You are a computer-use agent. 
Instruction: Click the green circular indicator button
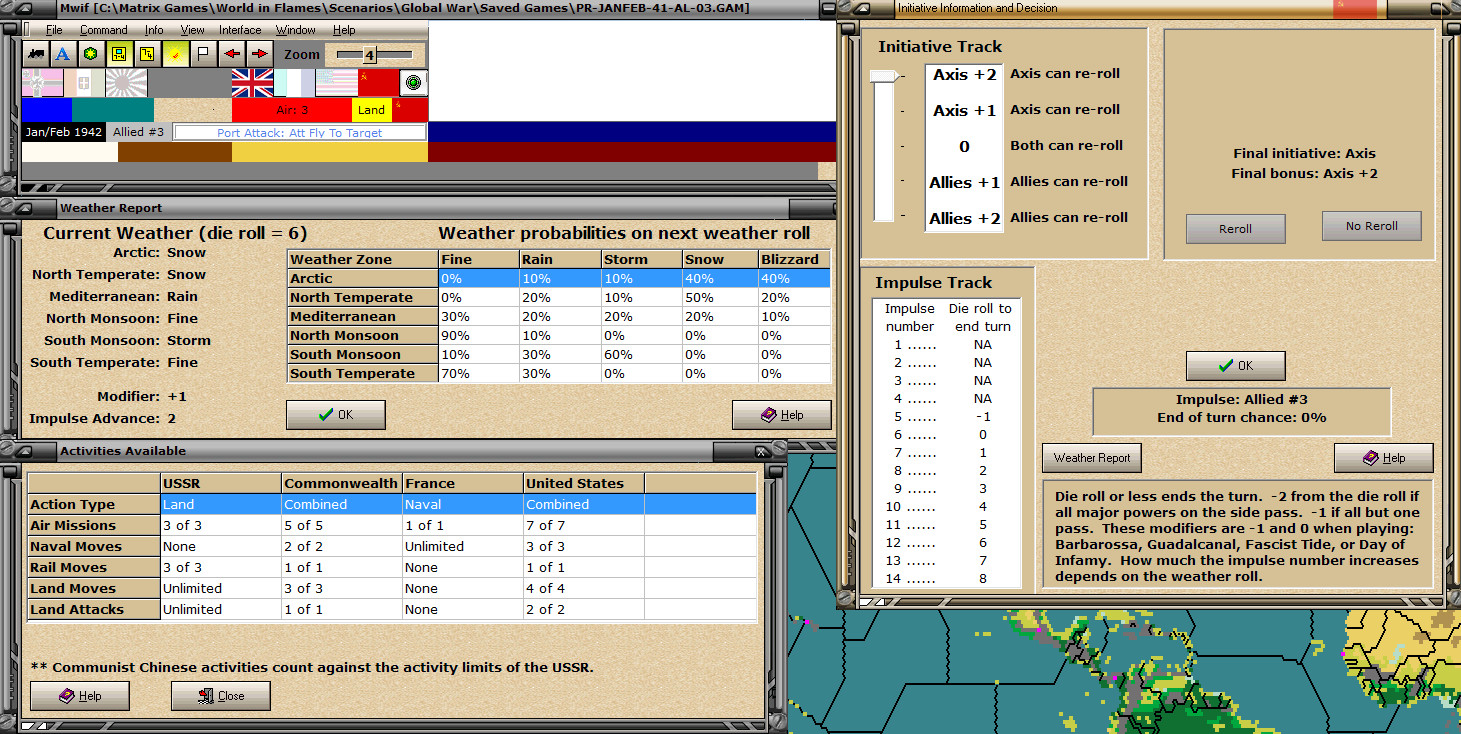pyautogui.click(x=414, y=83)
